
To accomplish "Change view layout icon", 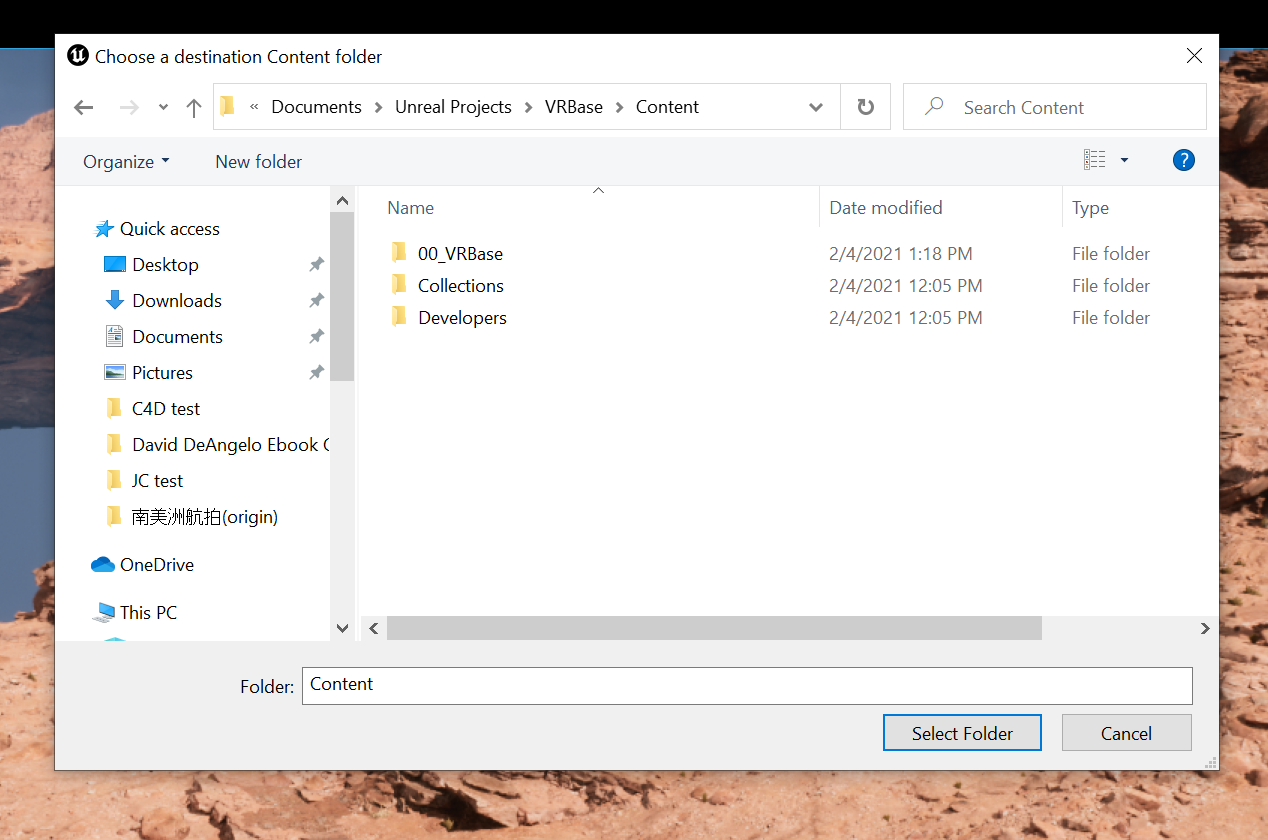I will point(1095,160).
